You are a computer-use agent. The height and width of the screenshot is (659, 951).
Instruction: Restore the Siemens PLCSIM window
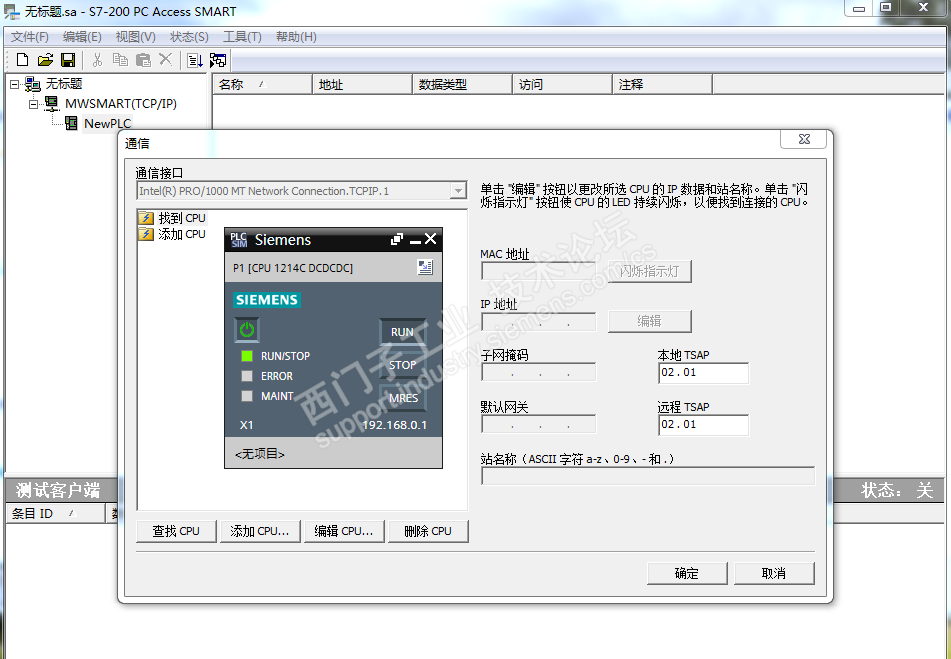tap(397, 239)
